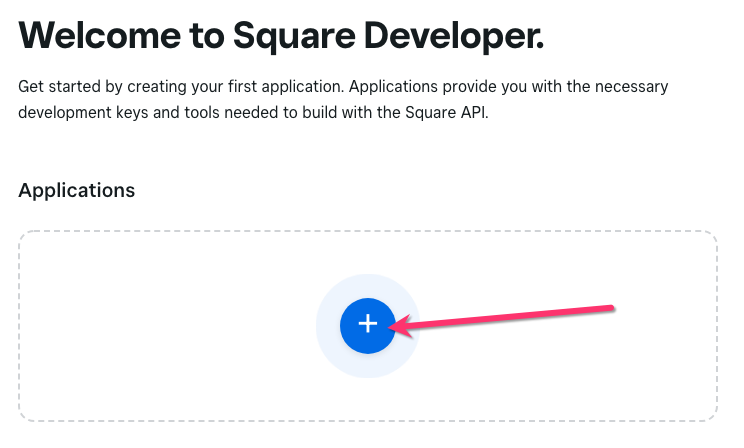744x448 pixels.
Task: Select the "Applications" section heading
Action: (76, 190)
